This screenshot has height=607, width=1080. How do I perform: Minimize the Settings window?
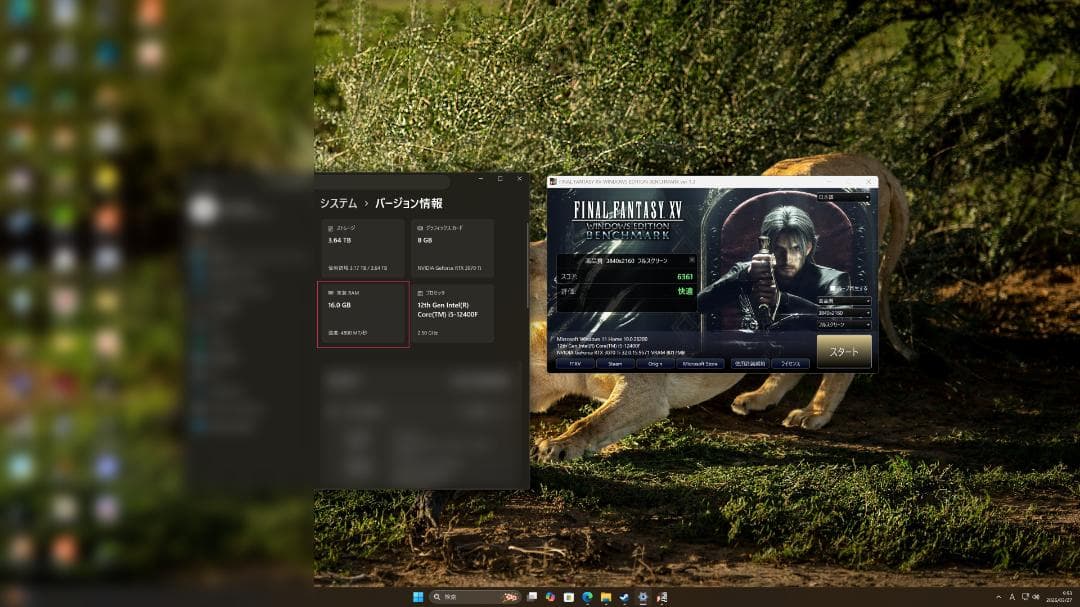pyautogui.click(x=481, y=178)
